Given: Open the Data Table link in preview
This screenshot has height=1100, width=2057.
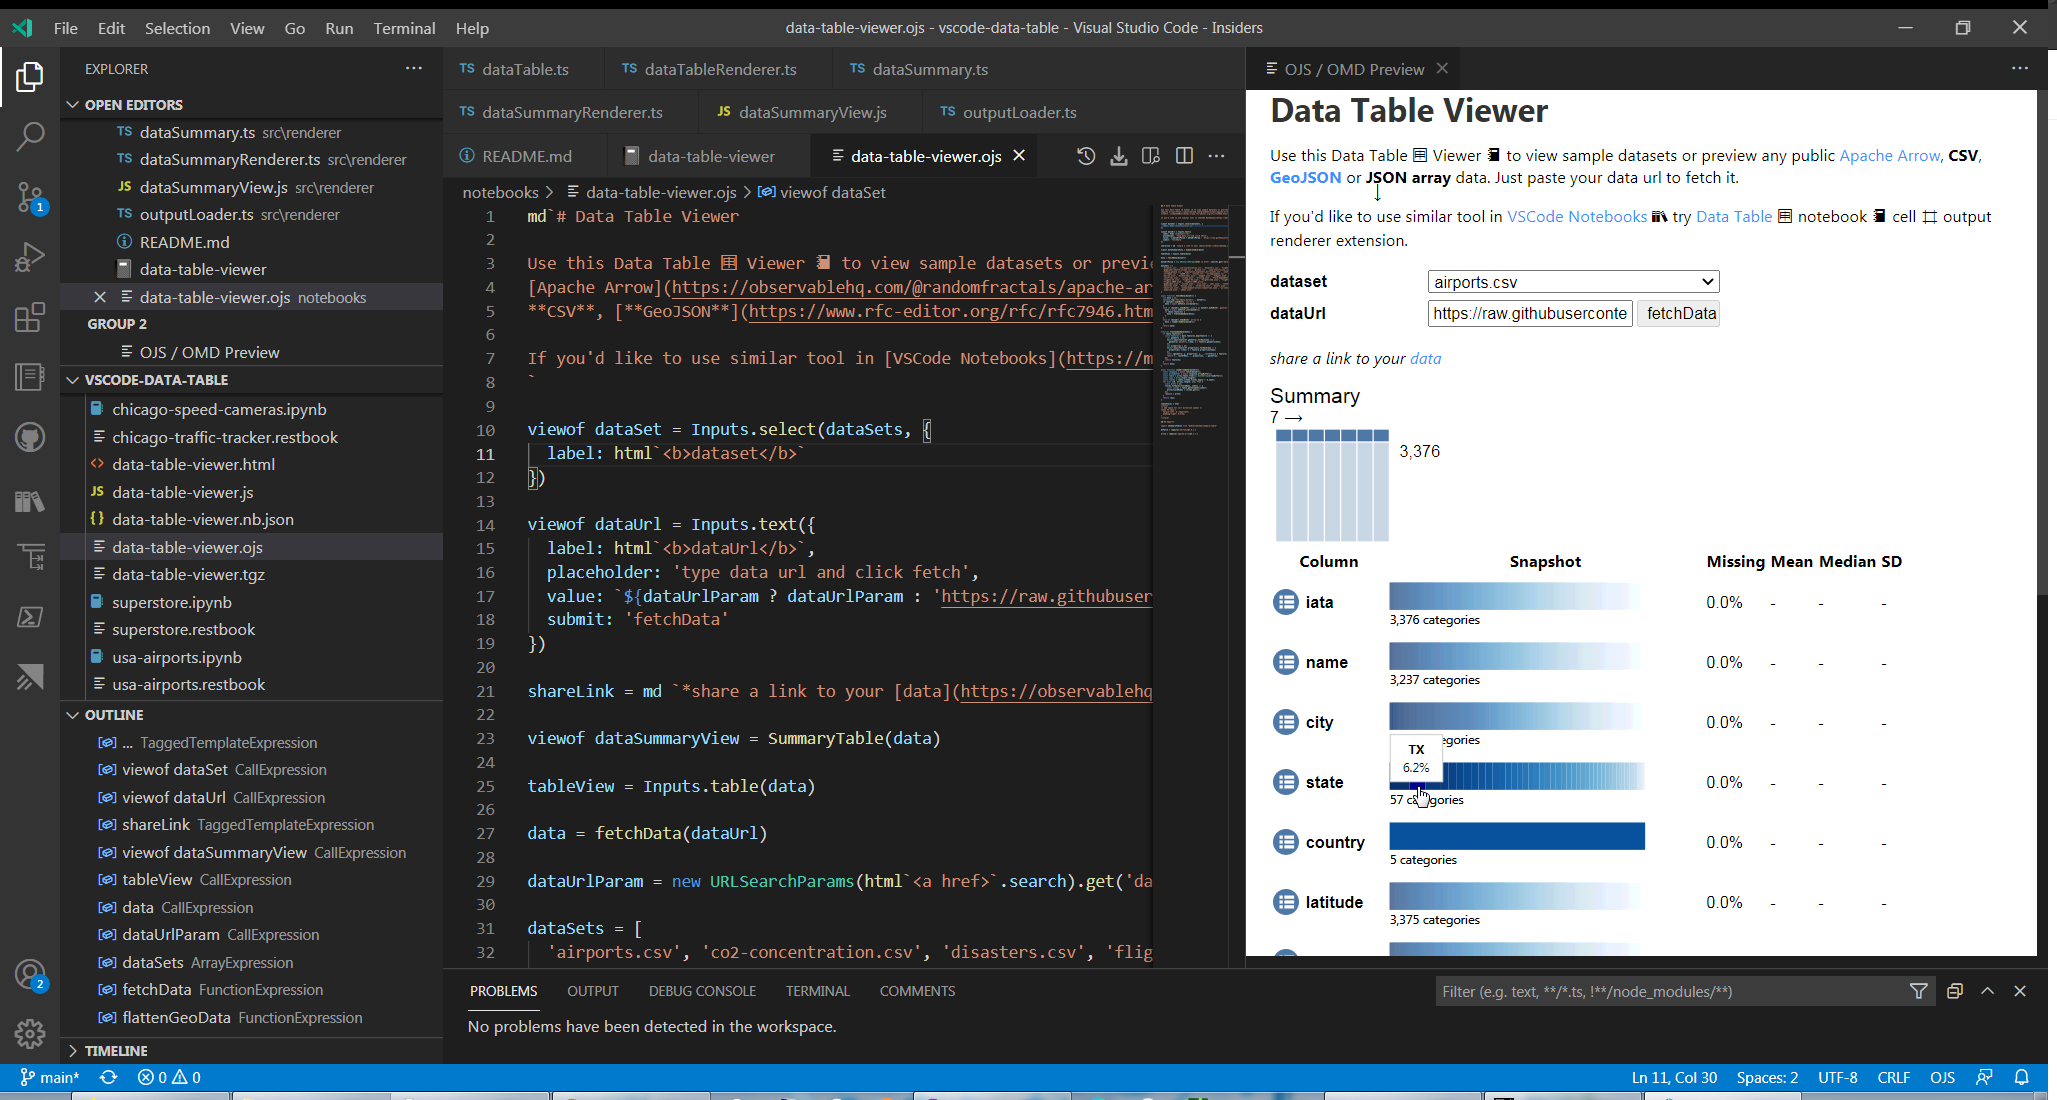Looking at the screenshot, I should [x=1733, y=216].
